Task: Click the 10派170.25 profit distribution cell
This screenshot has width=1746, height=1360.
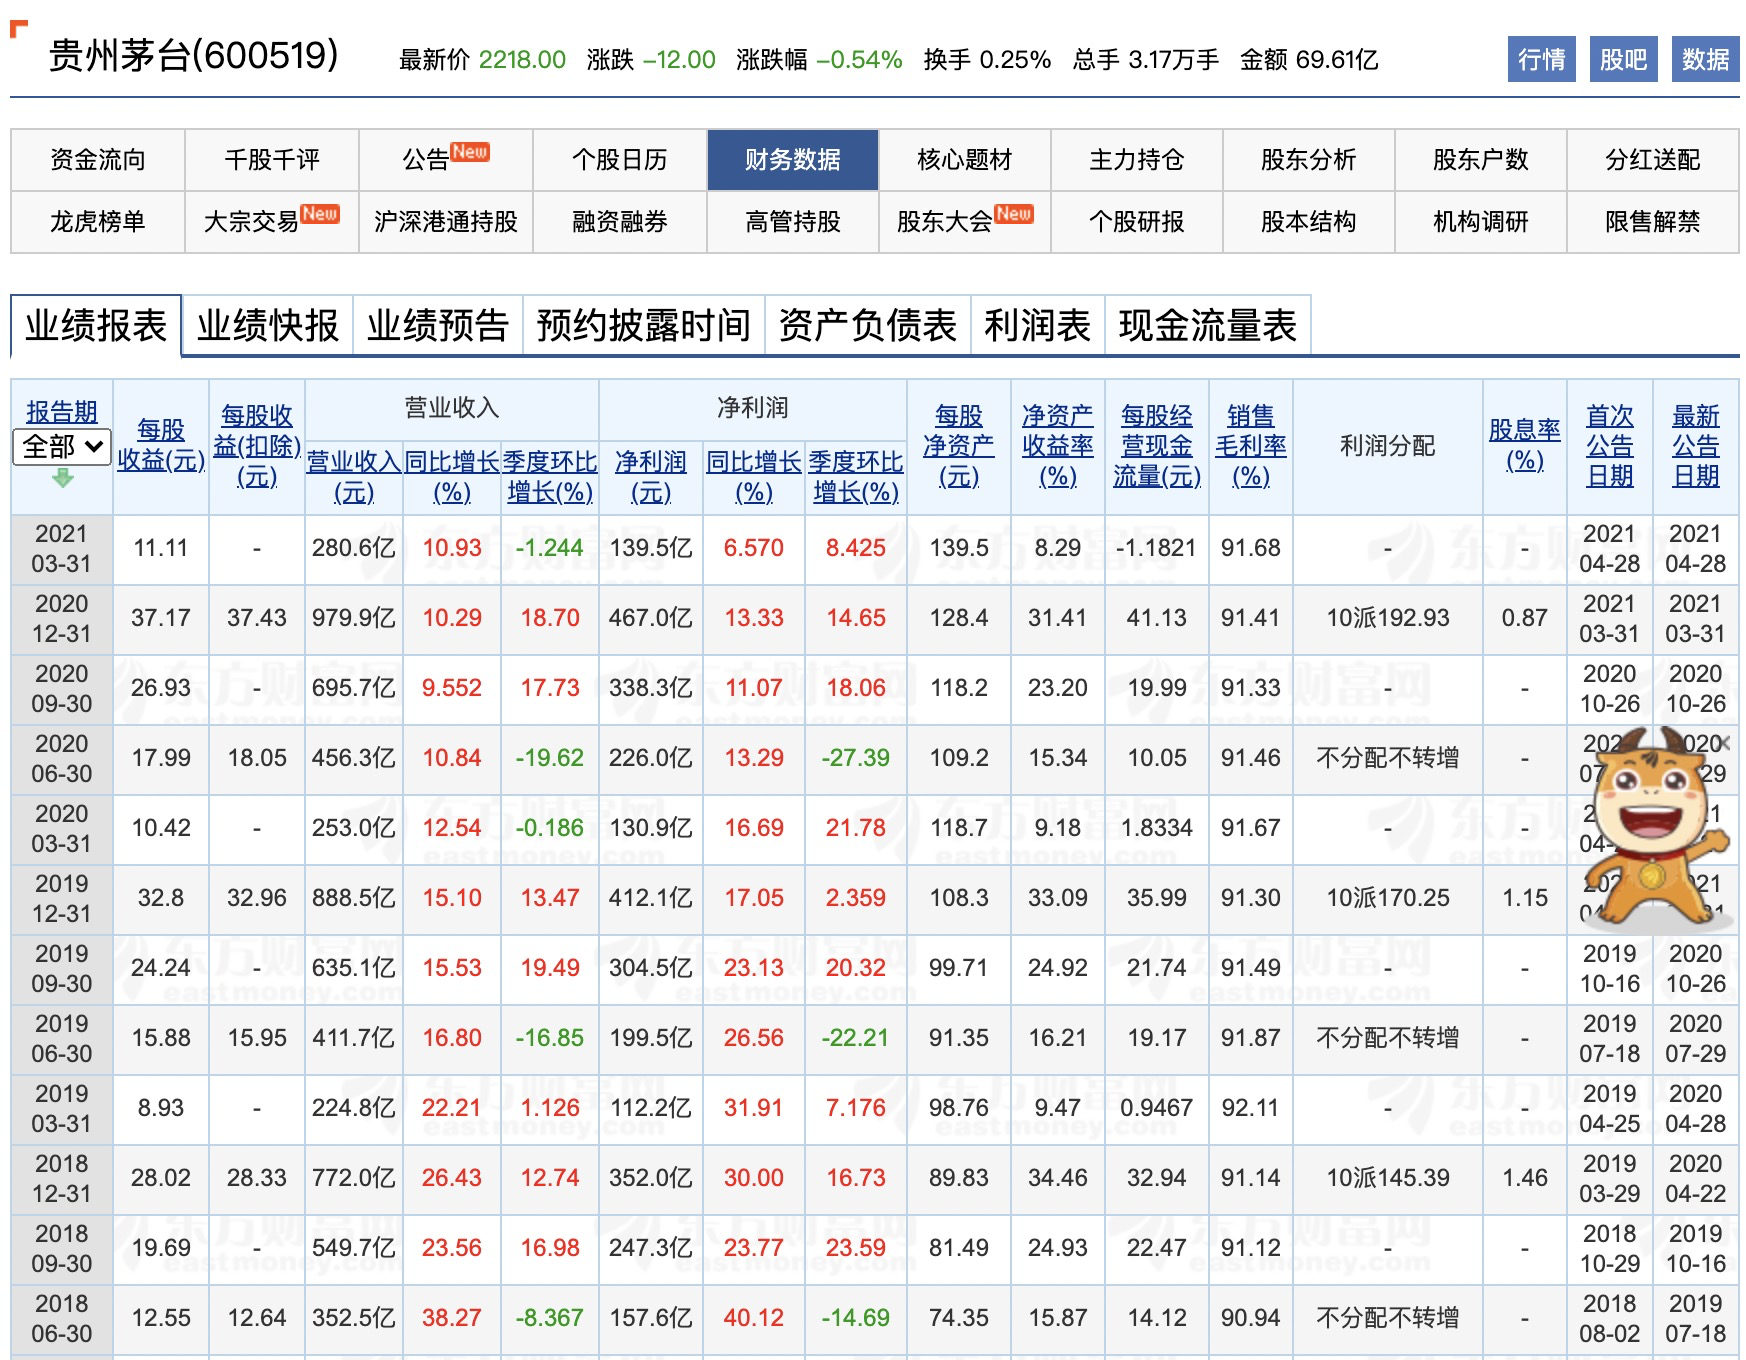Action: (x=1388, y=898)
